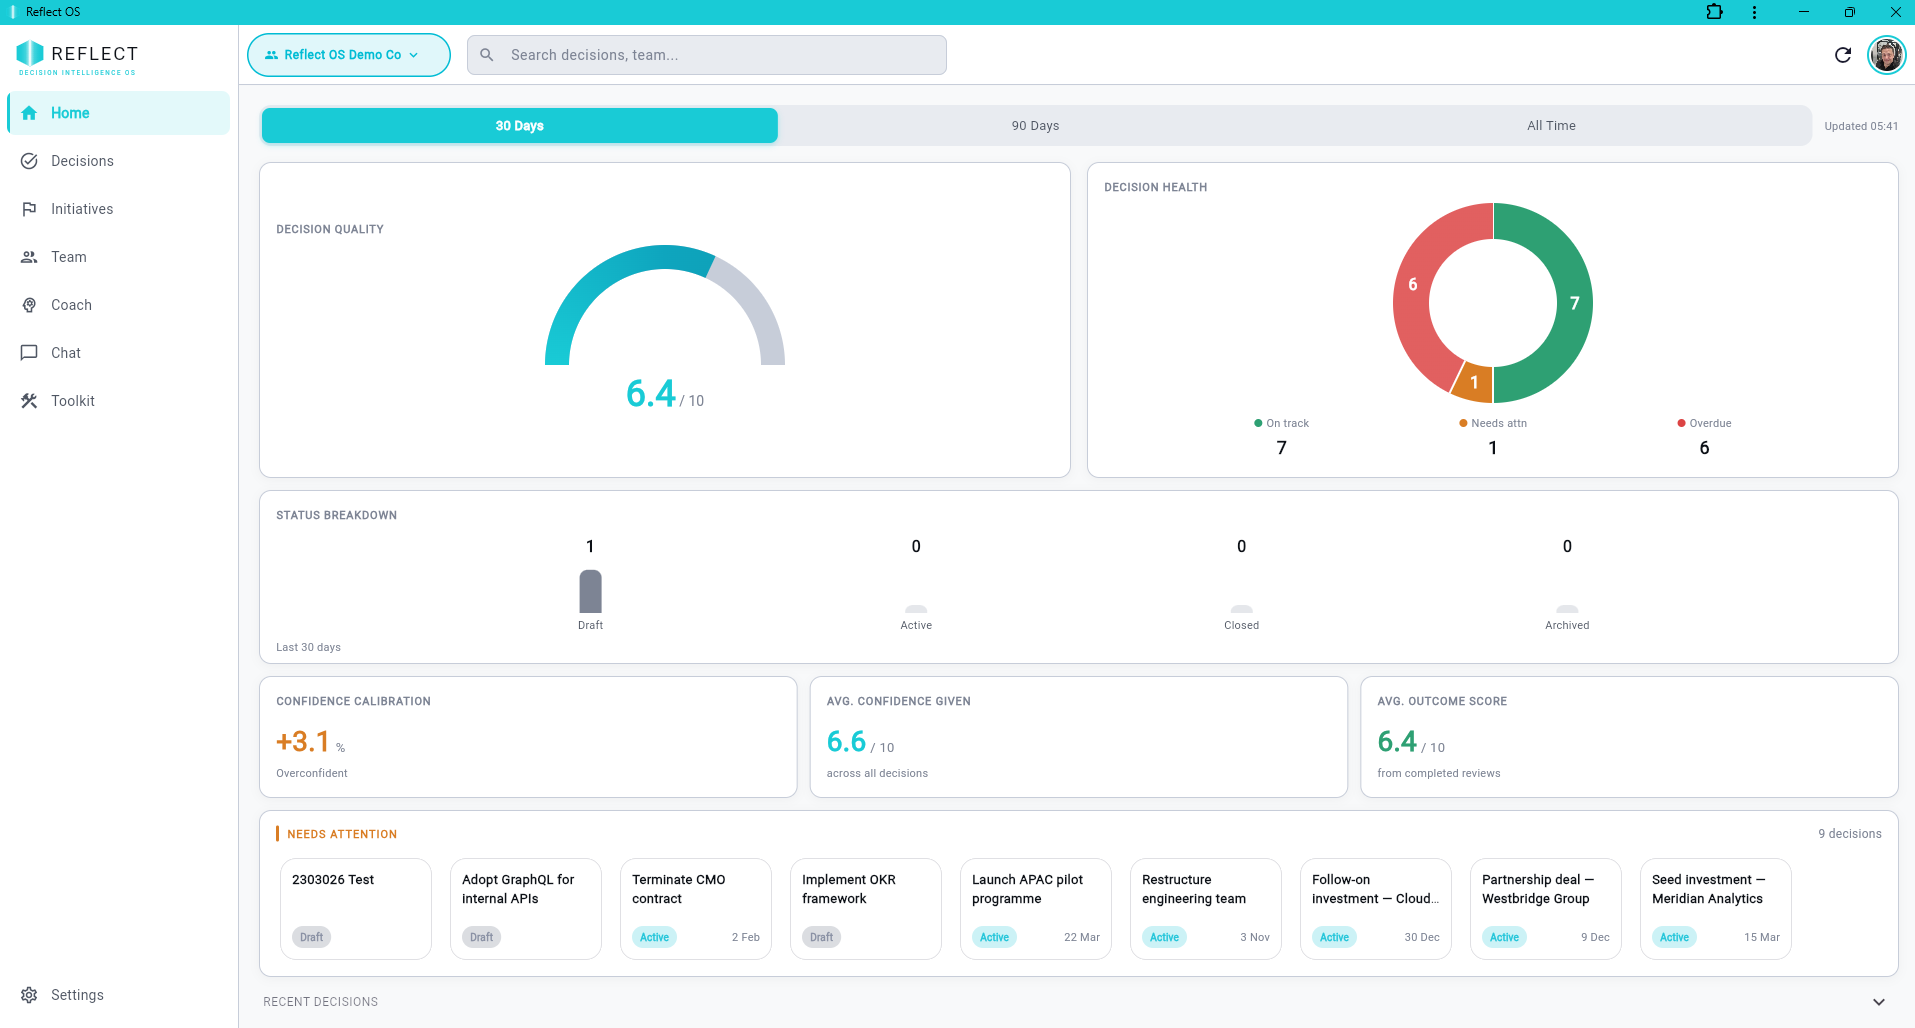Click the Updated 05:41 timestamp

point(1861,126)
